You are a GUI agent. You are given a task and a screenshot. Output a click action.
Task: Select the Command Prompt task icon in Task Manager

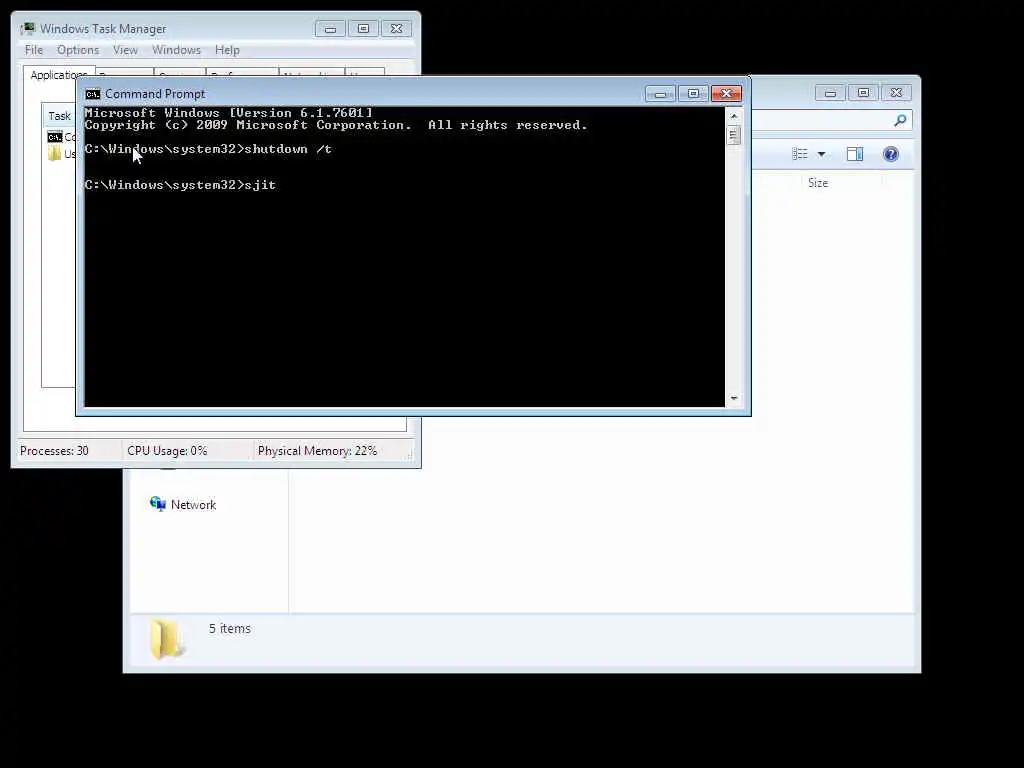(55, 137)
